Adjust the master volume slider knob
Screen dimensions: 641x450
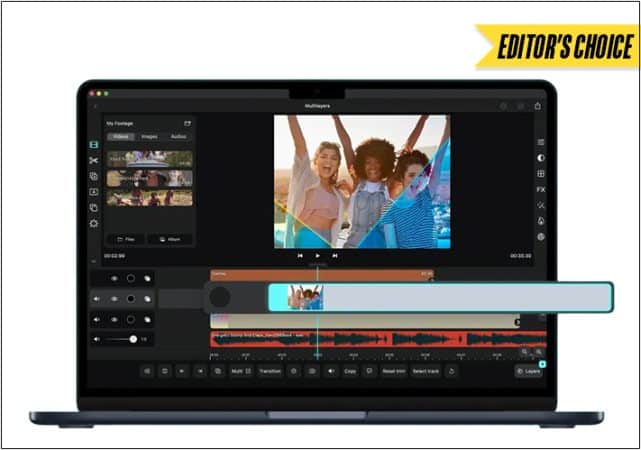[x=133, y=339]
